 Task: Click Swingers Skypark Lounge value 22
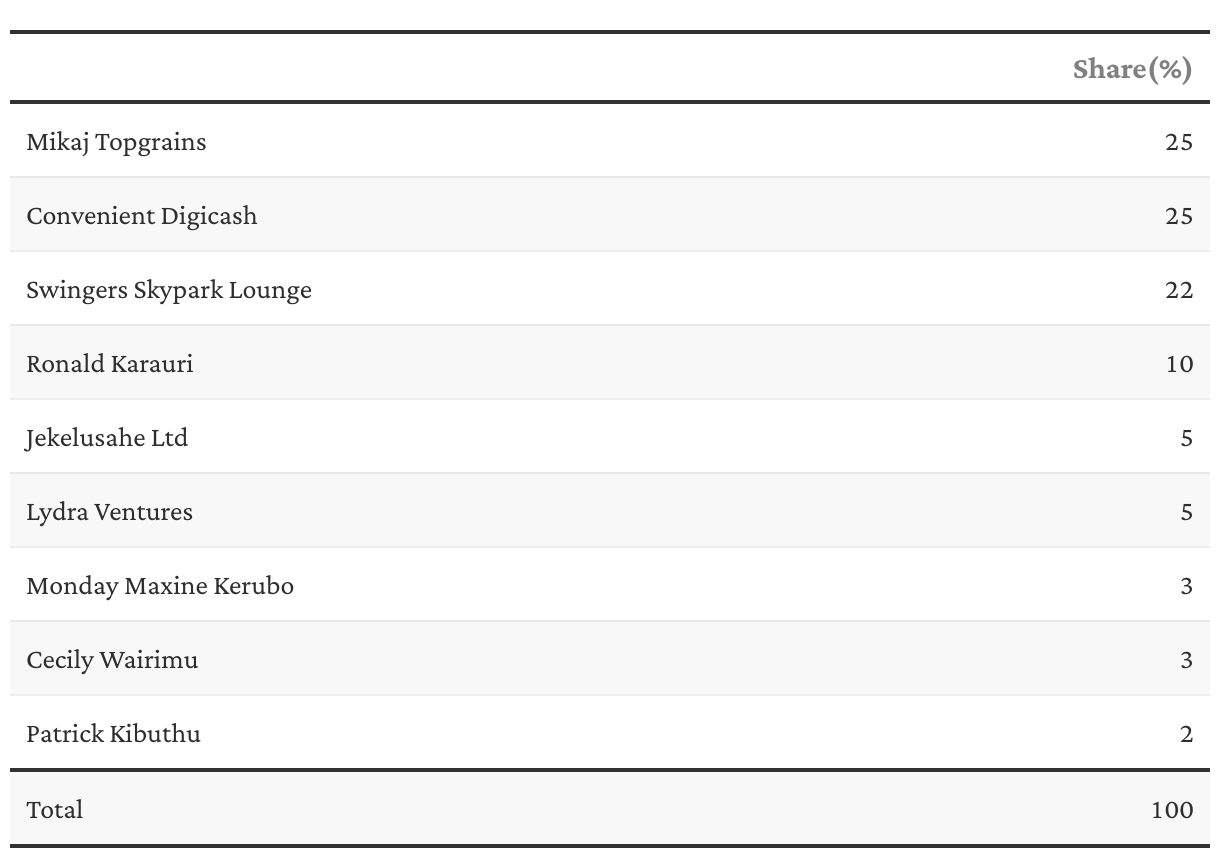point(1179,290)
